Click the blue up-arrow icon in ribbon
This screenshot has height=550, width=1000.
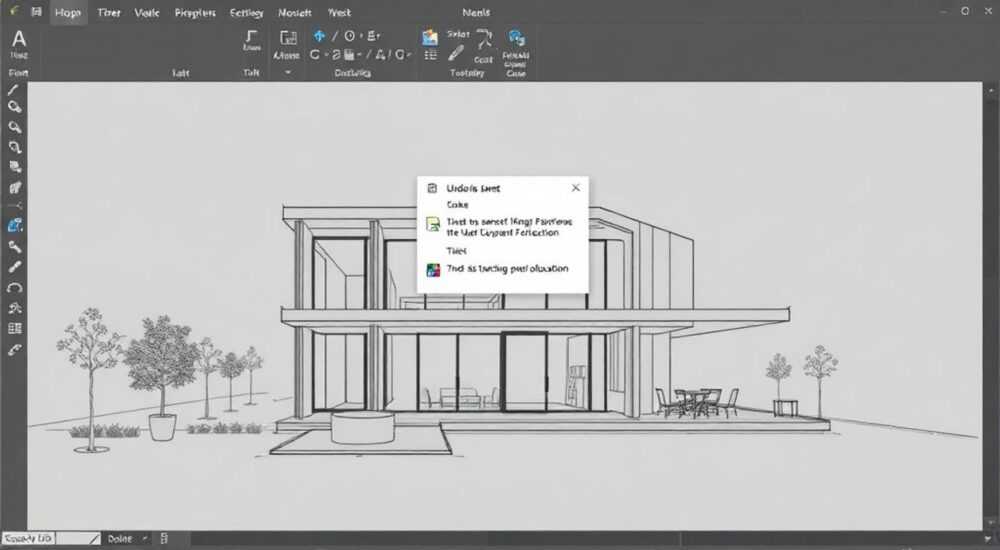(x=320, y=36)
